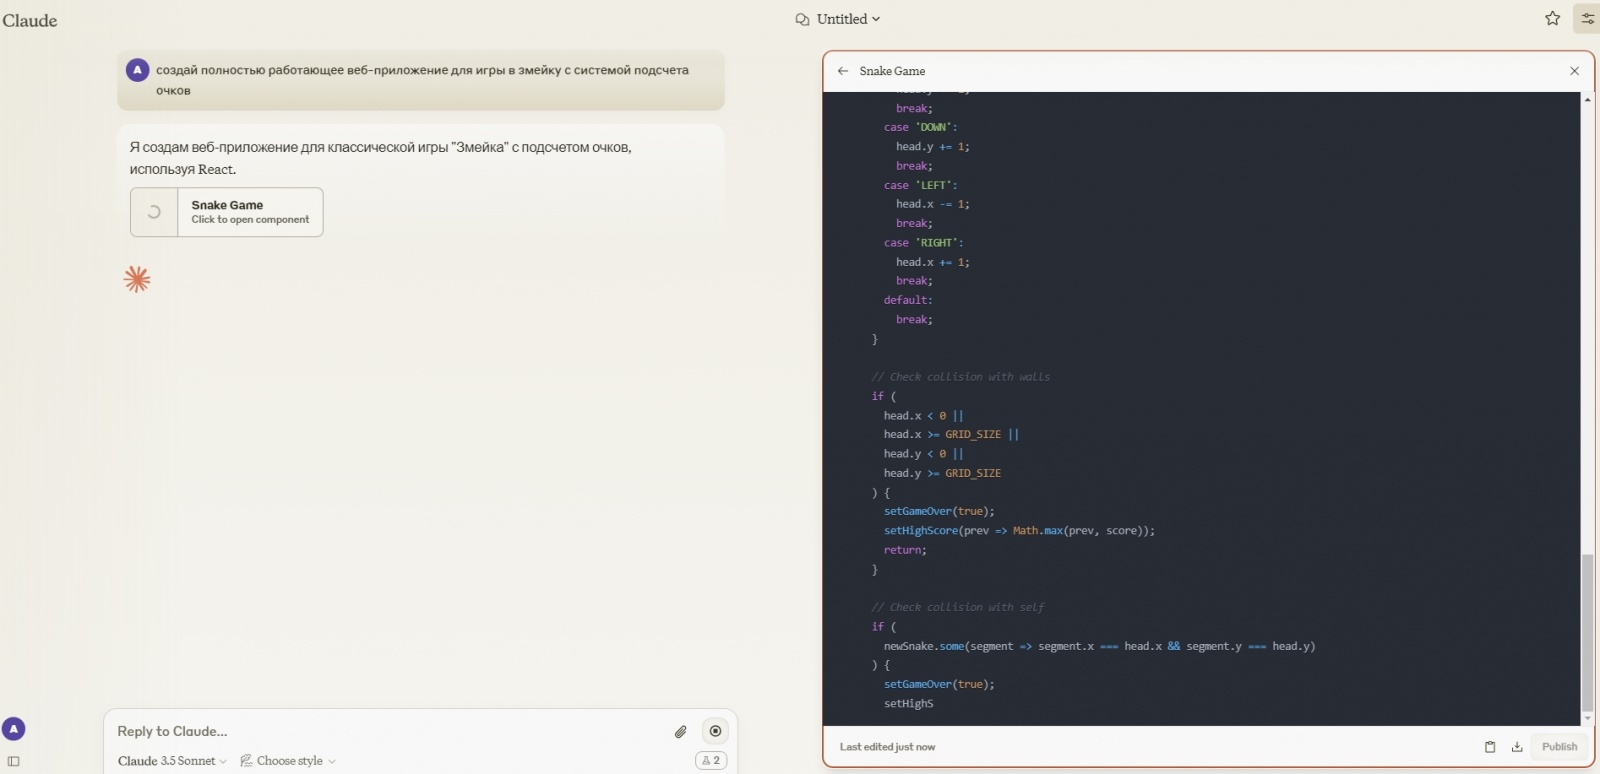The height and width of the screenshot is (774, 1600).
Task: Click the code panel scrollbar down arrow
Action: point(1587,719)
